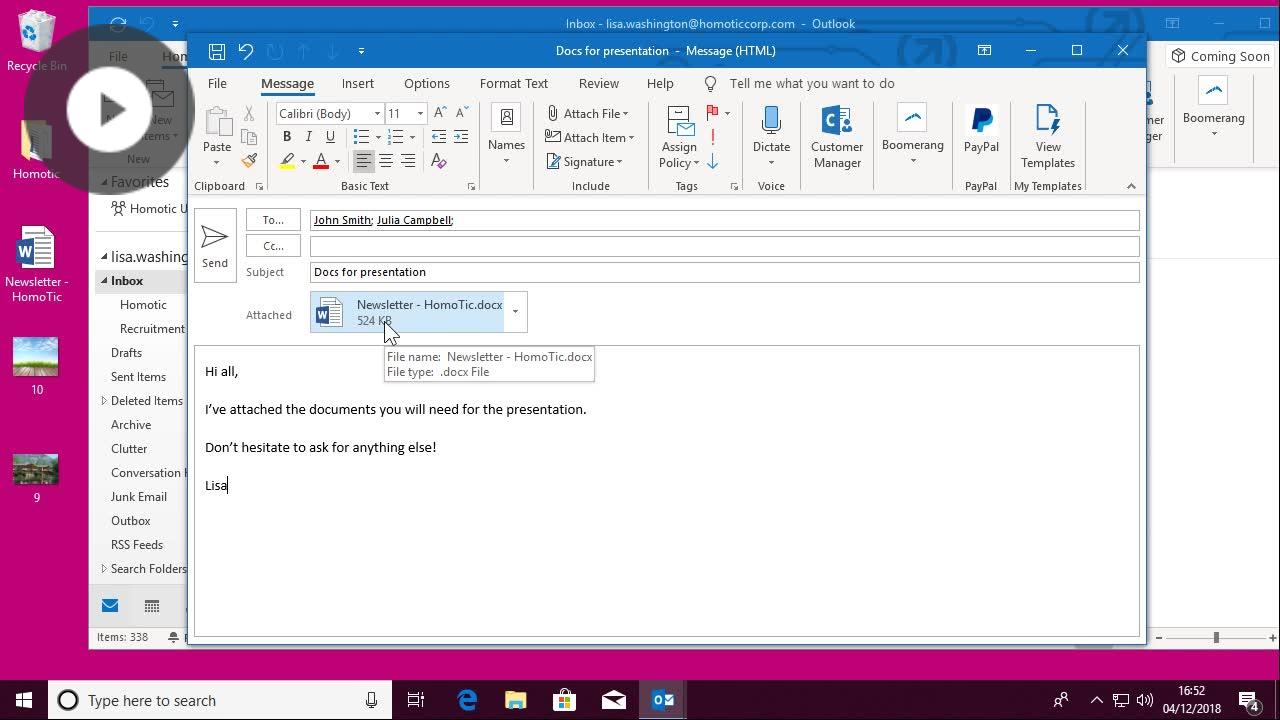Open the Names address book button
The width and height of the screenshot is (1280, 720).
pos(507,136)
